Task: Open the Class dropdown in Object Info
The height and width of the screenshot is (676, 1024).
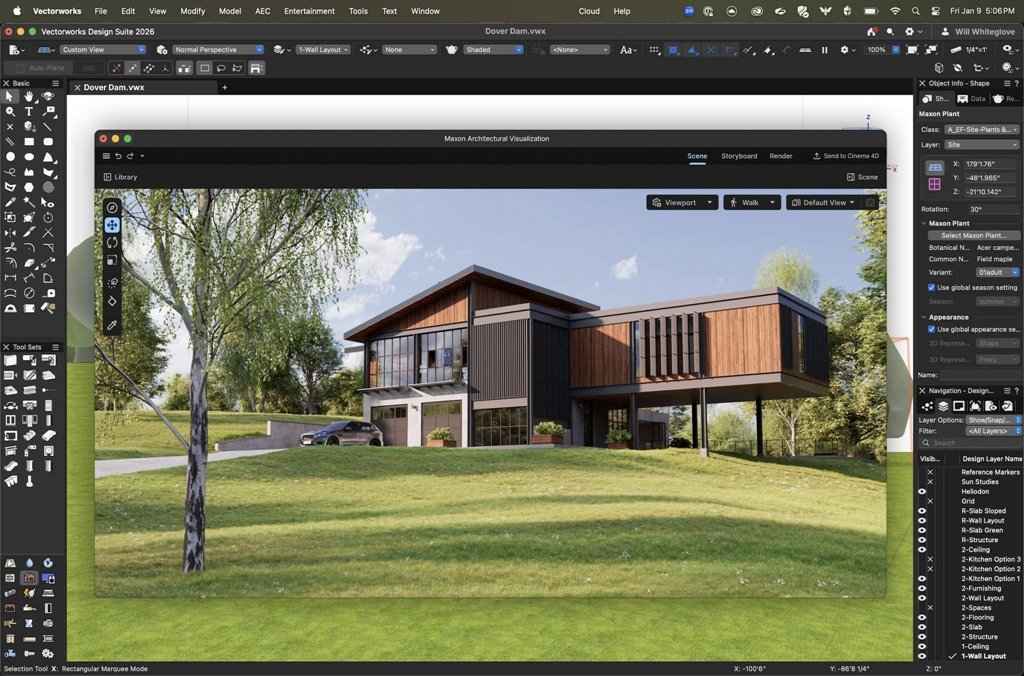Action: pyautogui.click(x=982, y=129)
